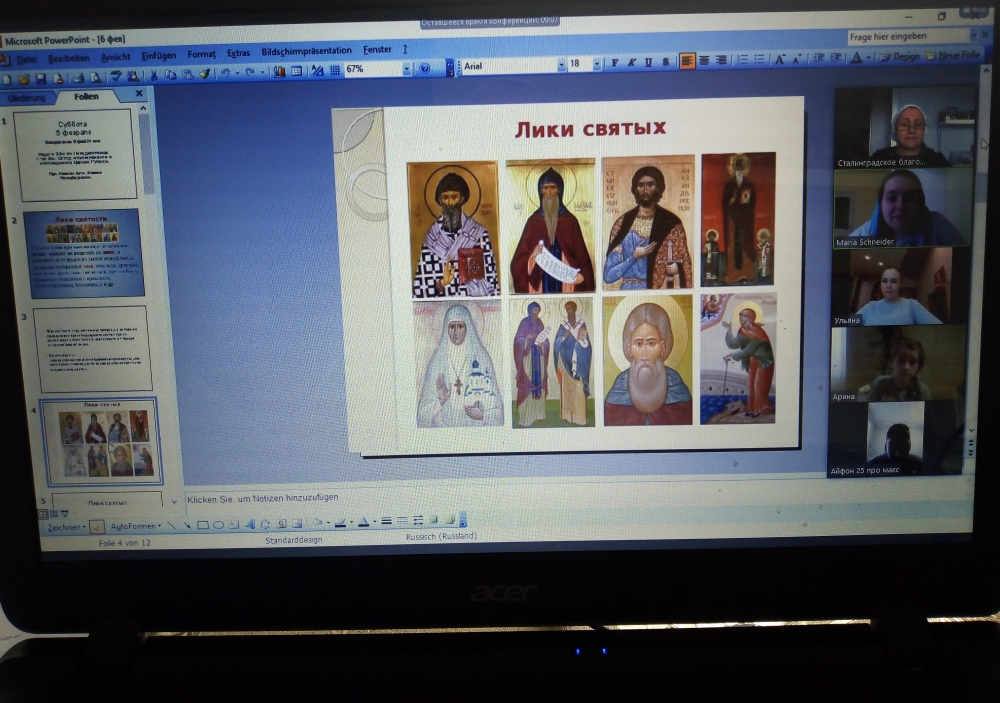
Task: Insert WordArt from drawing toolbar
Action: pyautogui.click(x=250, y=524)
